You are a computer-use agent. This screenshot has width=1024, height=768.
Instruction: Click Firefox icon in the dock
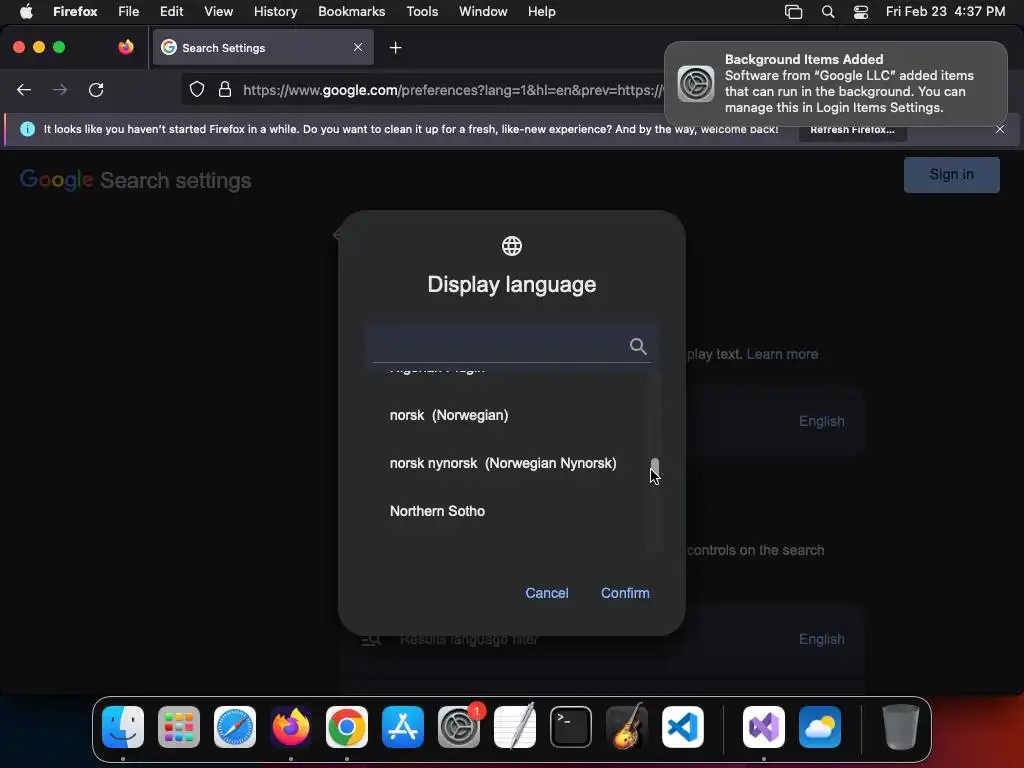(291, 727)
